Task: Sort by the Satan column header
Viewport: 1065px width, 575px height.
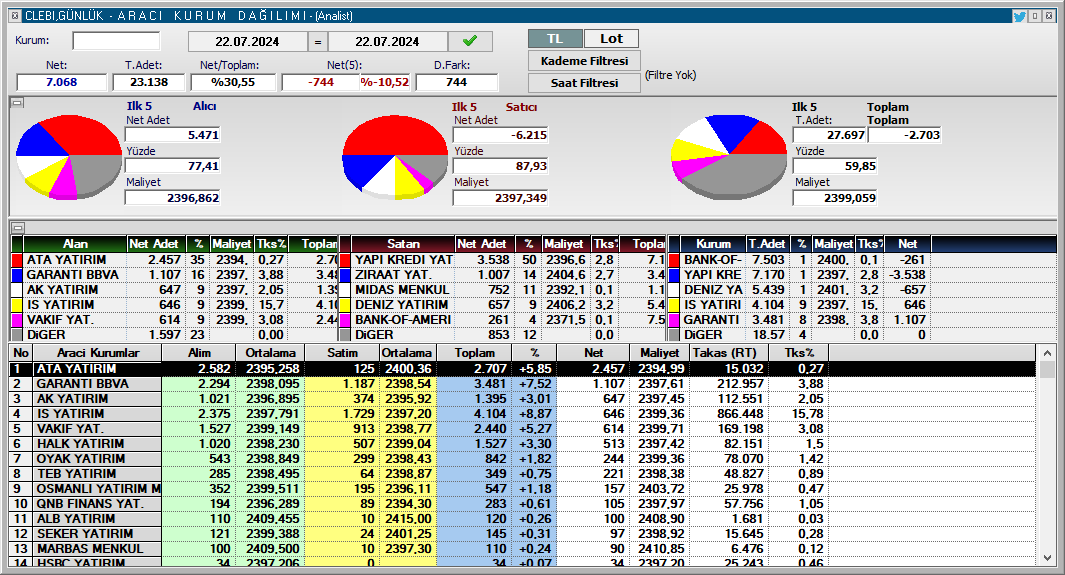Action: [403, 244]
